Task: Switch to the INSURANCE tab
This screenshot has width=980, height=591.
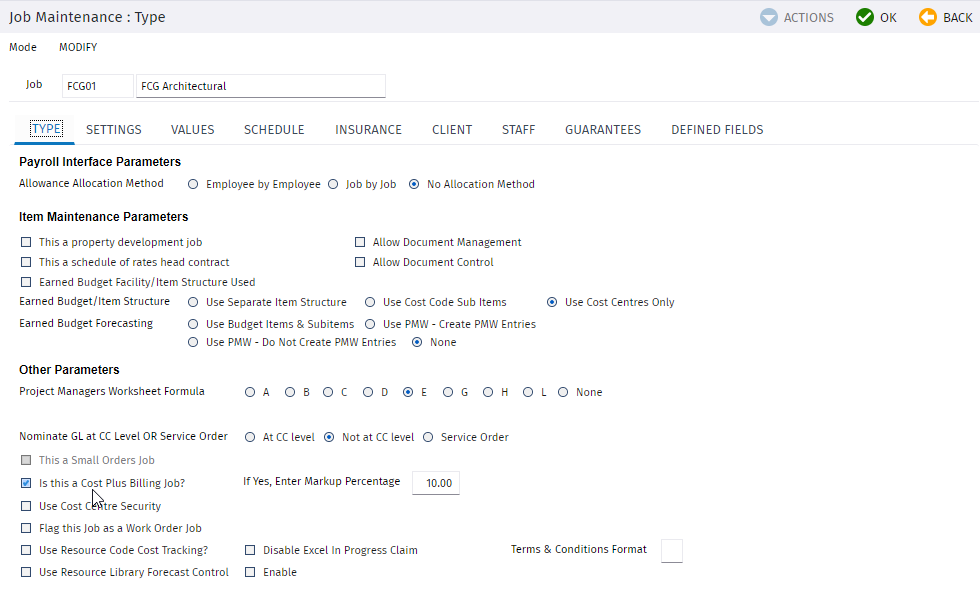Action: [368, 129]
